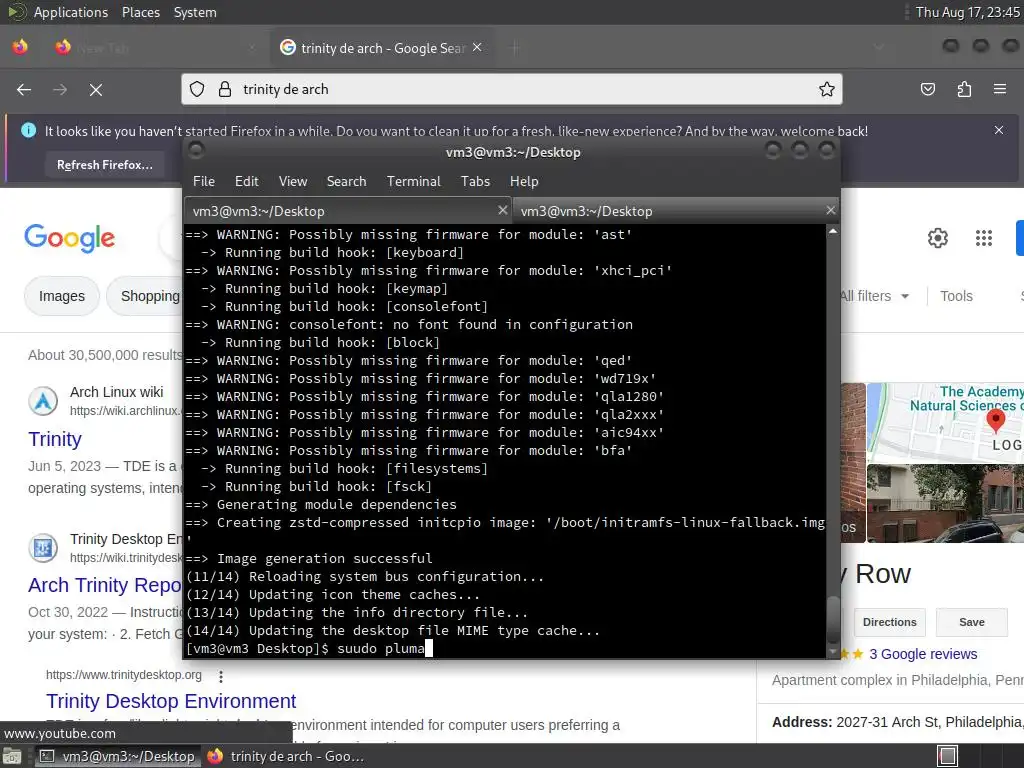Click Directions button in knowledge panel
Viewport: 1024px width, 768px height.
(x=889, y=622)
